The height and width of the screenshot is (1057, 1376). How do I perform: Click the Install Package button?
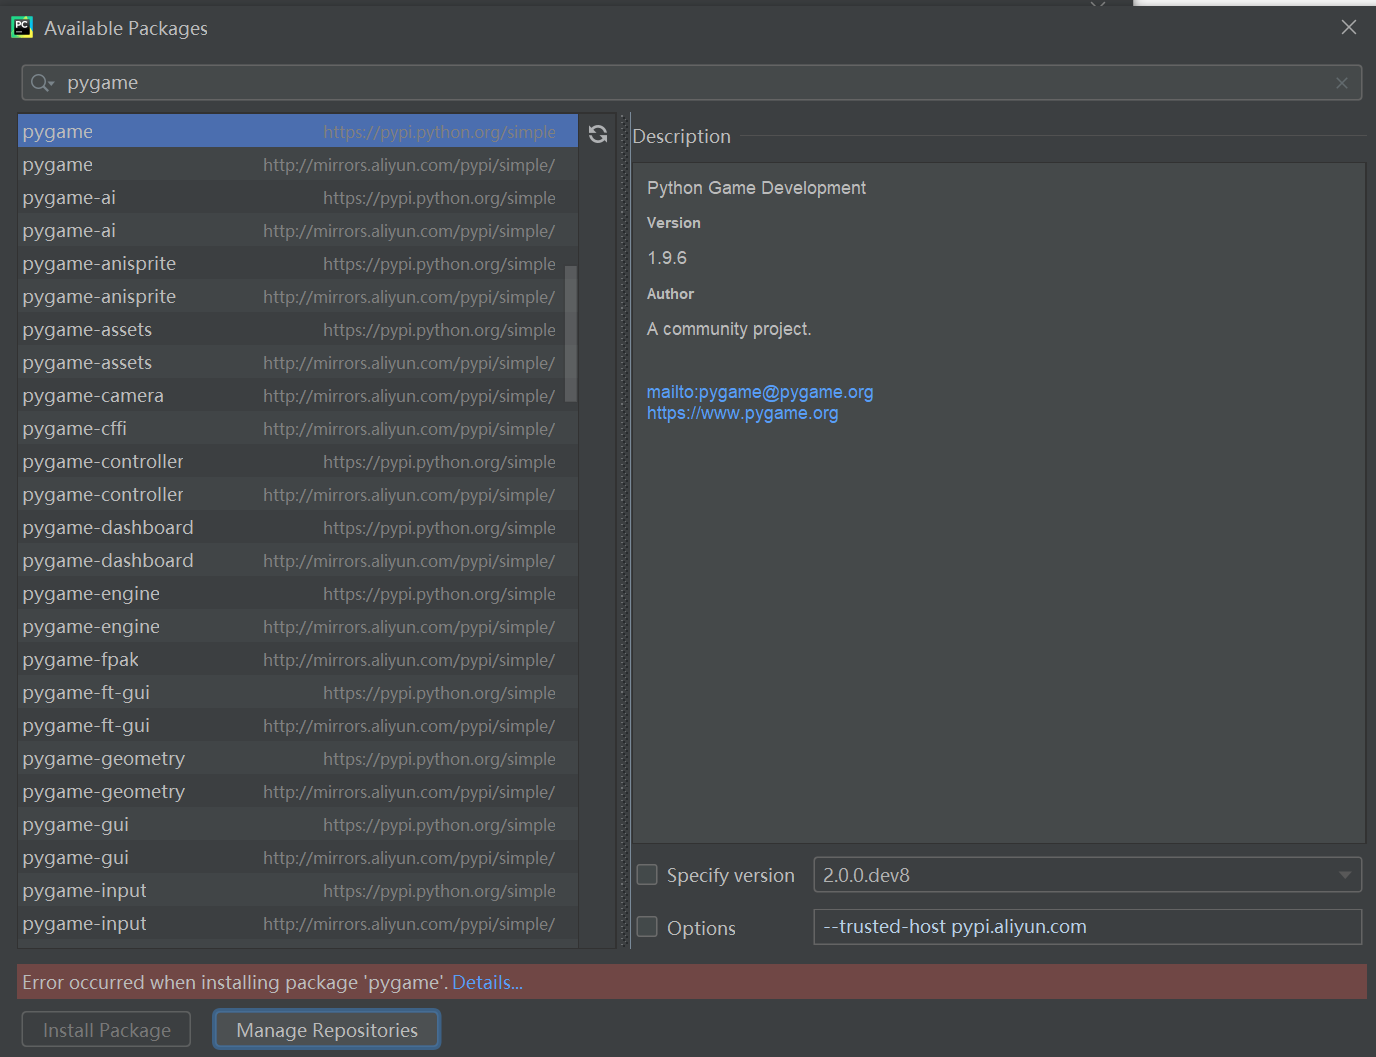coord(107,1030)
